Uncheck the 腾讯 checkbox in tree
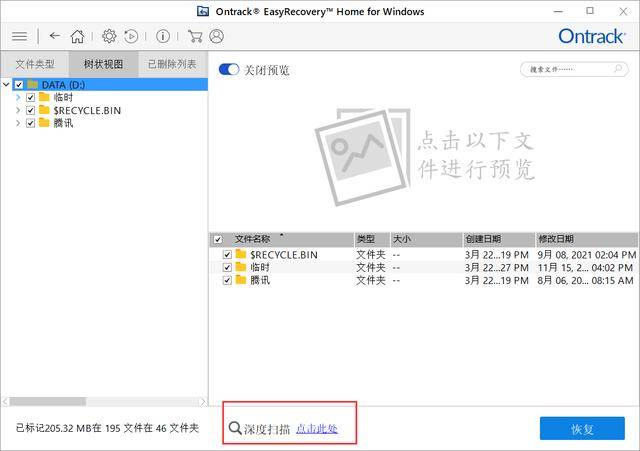The height and width of the screenshot is (451, 640). pyautogui.click(x=31, y=123)
